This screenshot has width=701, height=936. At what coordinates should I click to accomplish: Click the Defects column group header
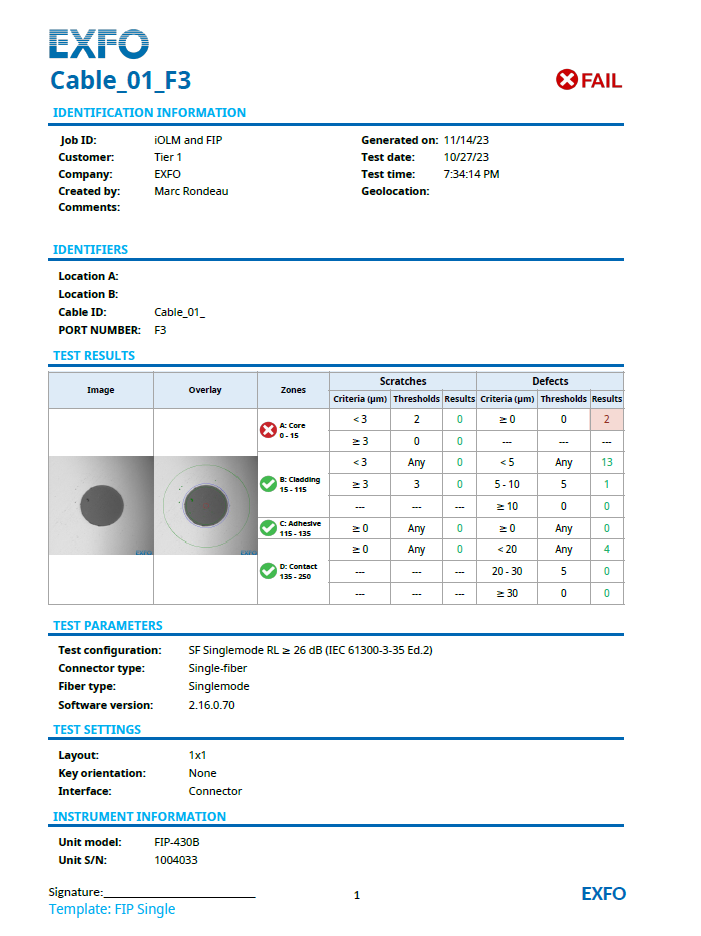(x=550, y=381)
